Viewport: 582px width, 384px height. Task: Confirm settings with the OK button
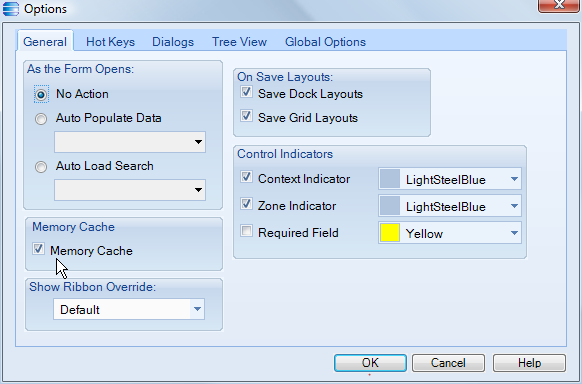(370, 362)
